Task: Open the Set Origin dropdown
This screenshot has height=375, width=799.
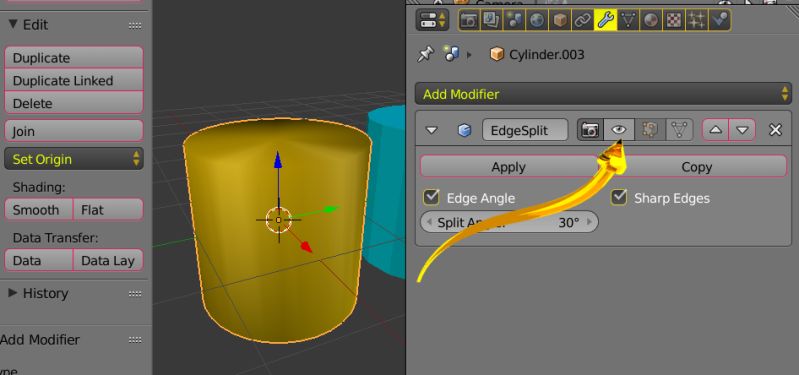Action: point(74,159)
